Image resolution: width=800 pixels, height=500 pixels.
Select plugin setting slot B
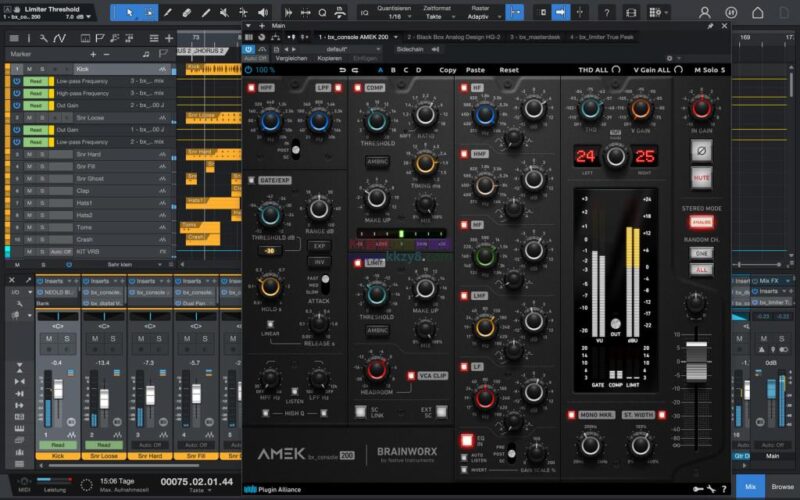click(393, 70)
